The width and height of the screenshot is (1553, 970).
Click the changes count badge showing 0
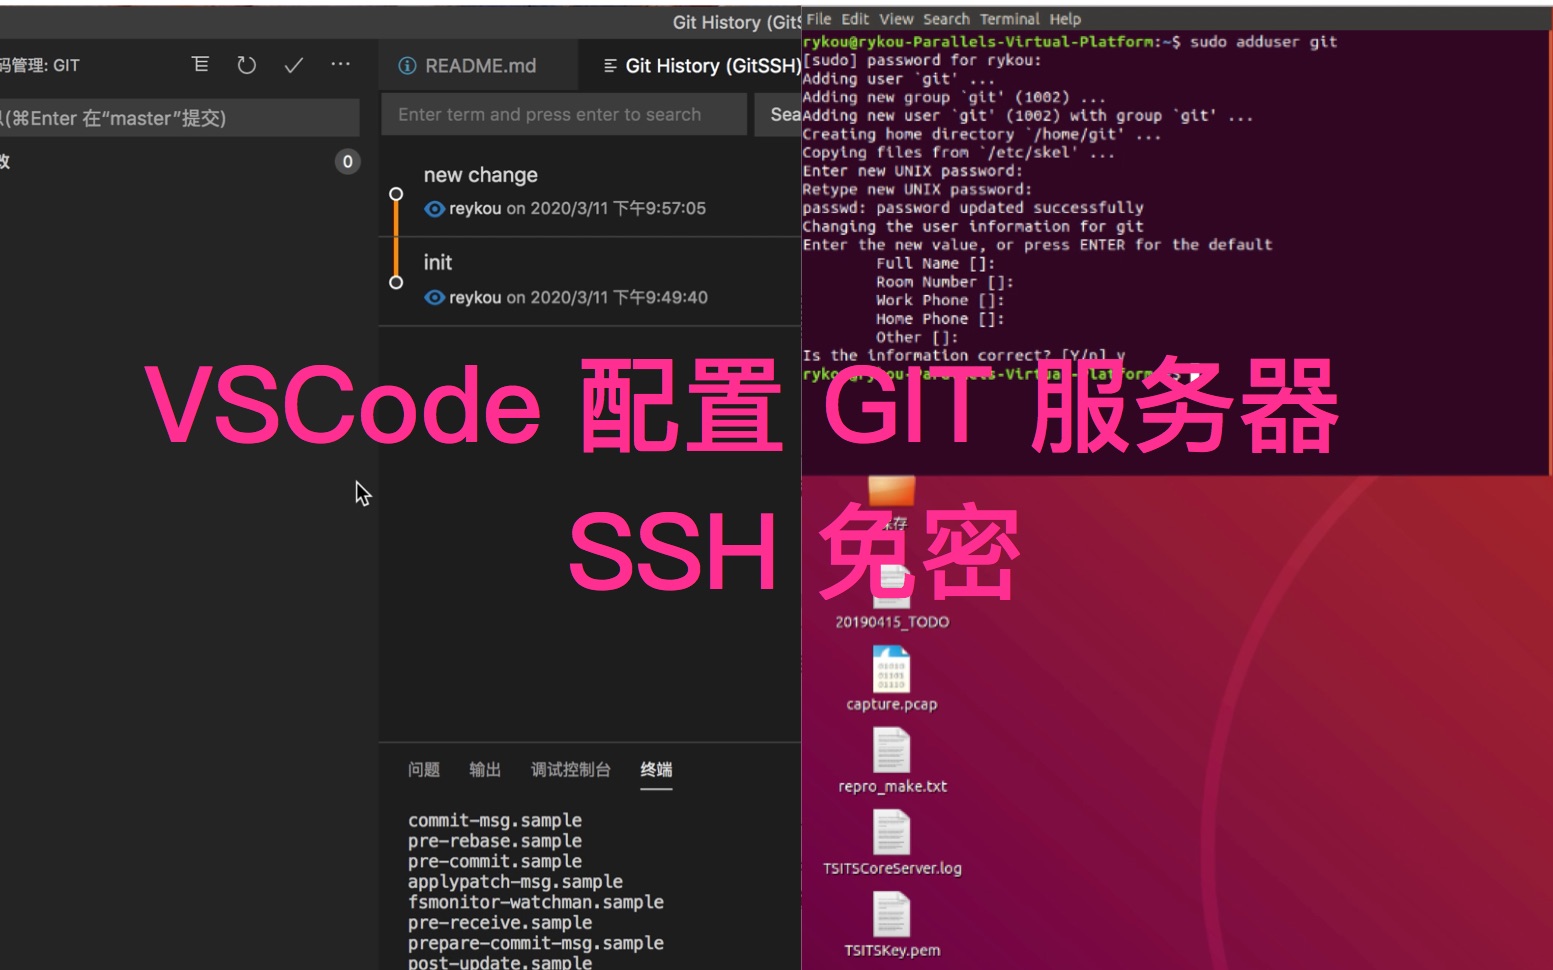pyautogui.click(x=347, y=161)
